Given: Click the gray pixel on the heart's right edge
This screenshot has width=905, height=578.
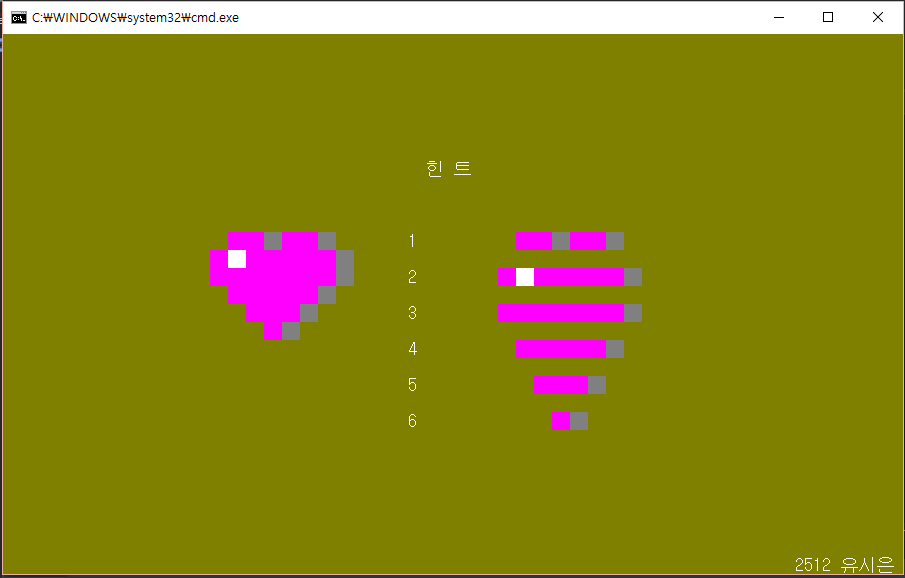Looking at the screenshot, I should click(346, 268).
